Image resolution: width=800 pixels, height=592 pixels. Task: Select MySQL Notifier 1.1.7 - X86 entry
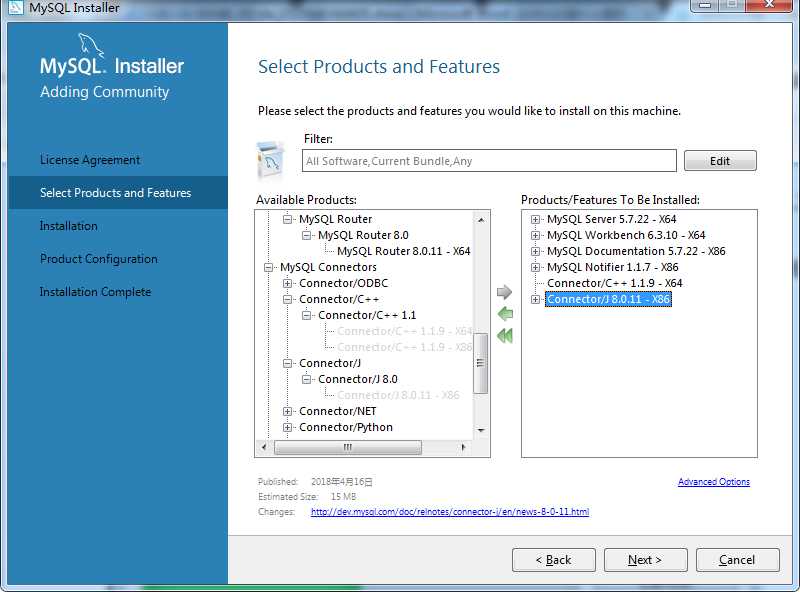pyautogui.click(x=612, y=267)
